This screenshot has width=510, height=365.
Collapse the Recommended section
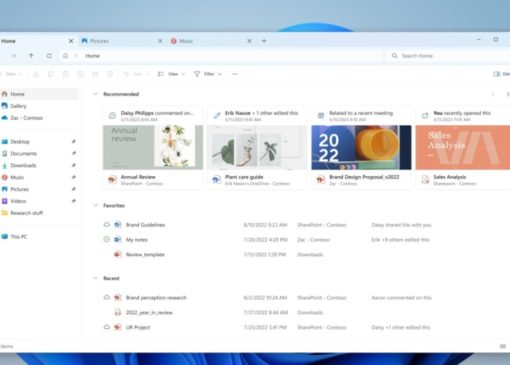coord(95,94)
